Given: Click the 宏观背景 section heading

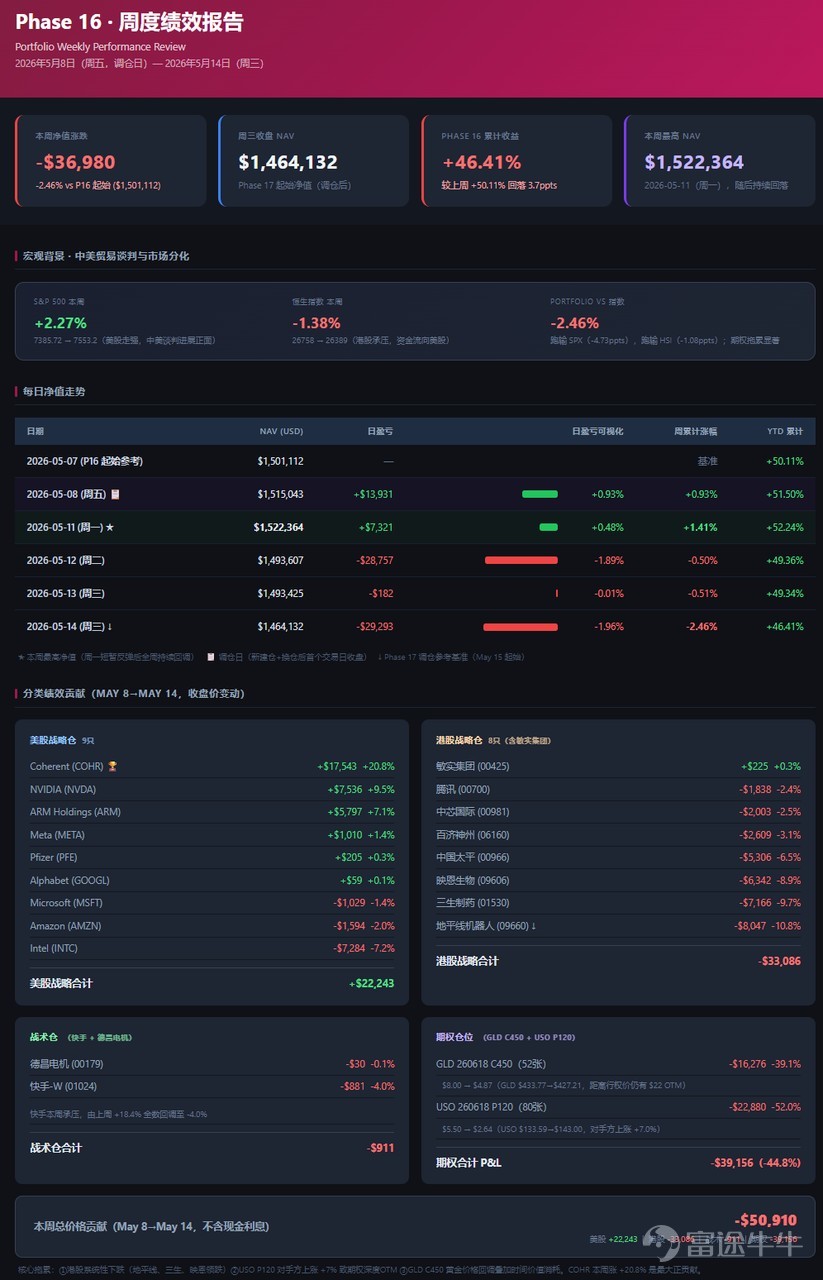Looking at the screenshot, I should 106,256.
